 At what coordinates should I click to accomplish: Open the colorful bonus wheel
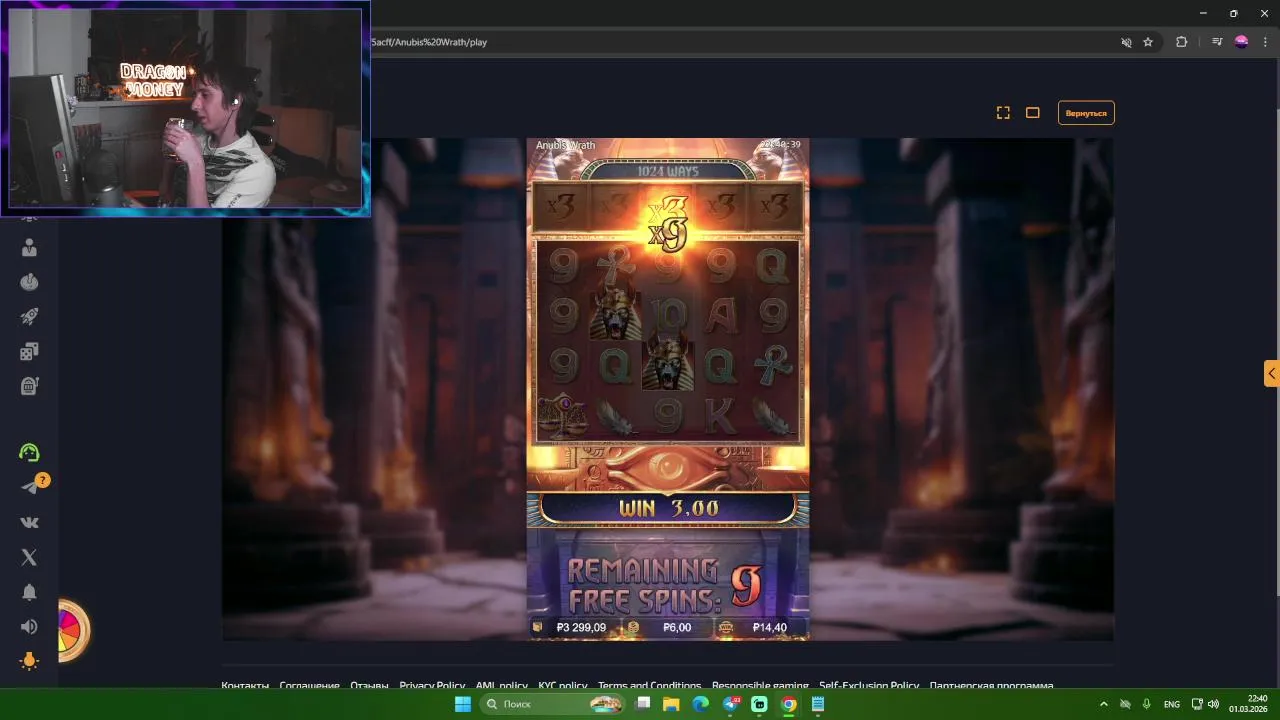(x=72, y=631)
